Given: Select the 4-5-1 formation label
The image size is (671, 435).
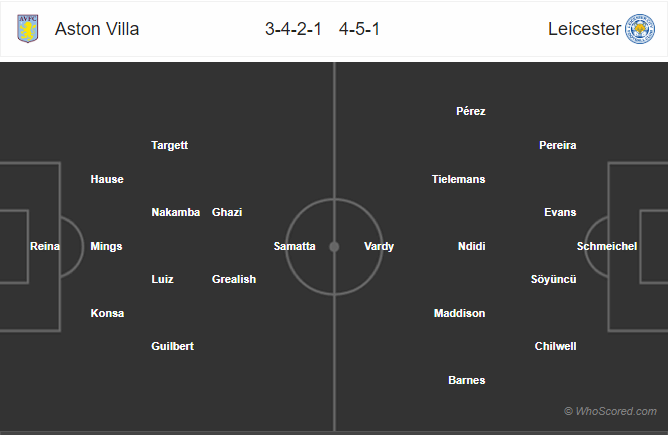Looking at the screenshot, I should (x=359, y=29).
